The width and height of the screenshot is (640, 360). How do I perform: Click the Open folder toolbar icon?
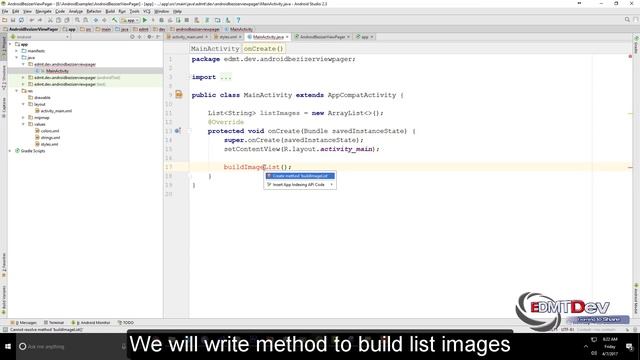click(x=4, y=20)
